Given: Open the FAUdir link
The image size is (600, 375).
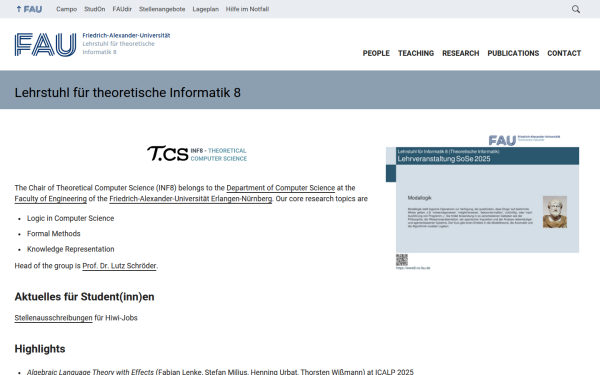Looking at the screenshot, I should click(x=122, y=9).
